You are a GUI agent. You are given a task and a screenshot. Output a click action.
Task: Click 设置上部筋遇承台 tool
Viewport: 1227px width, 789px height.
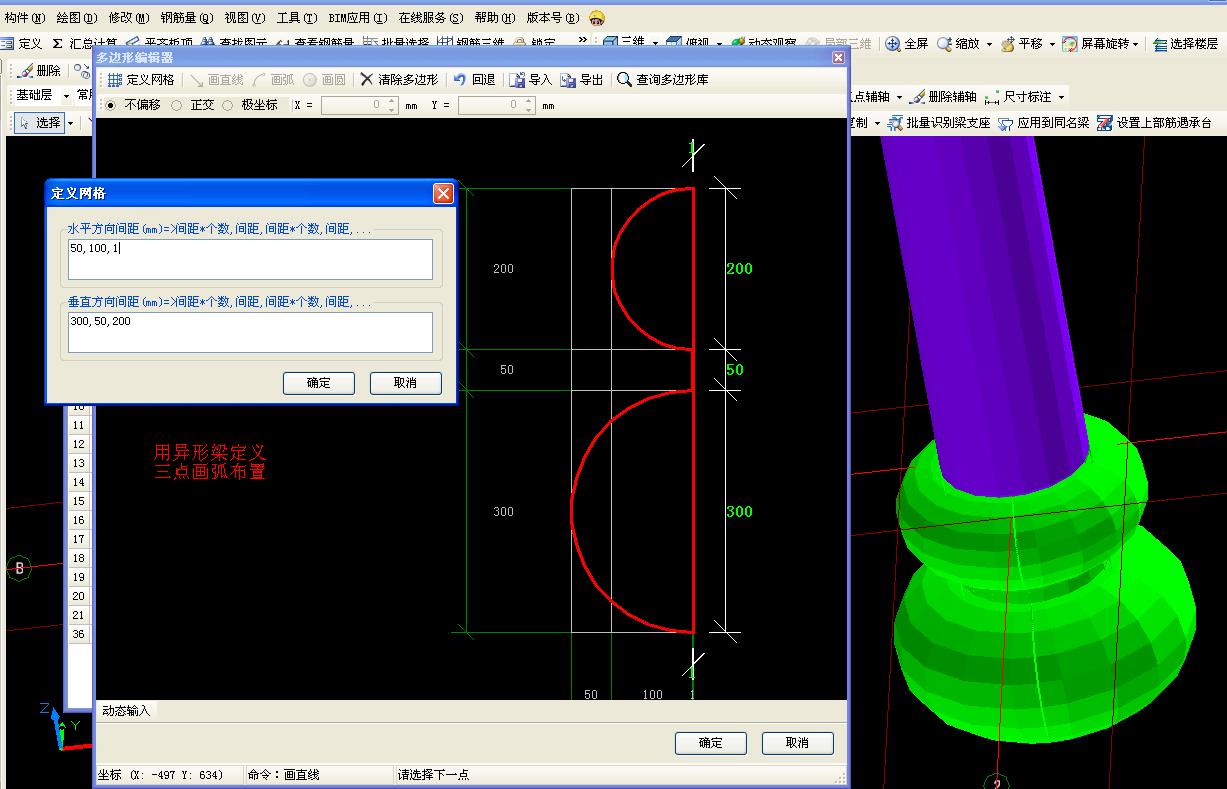pos(1154,123)
